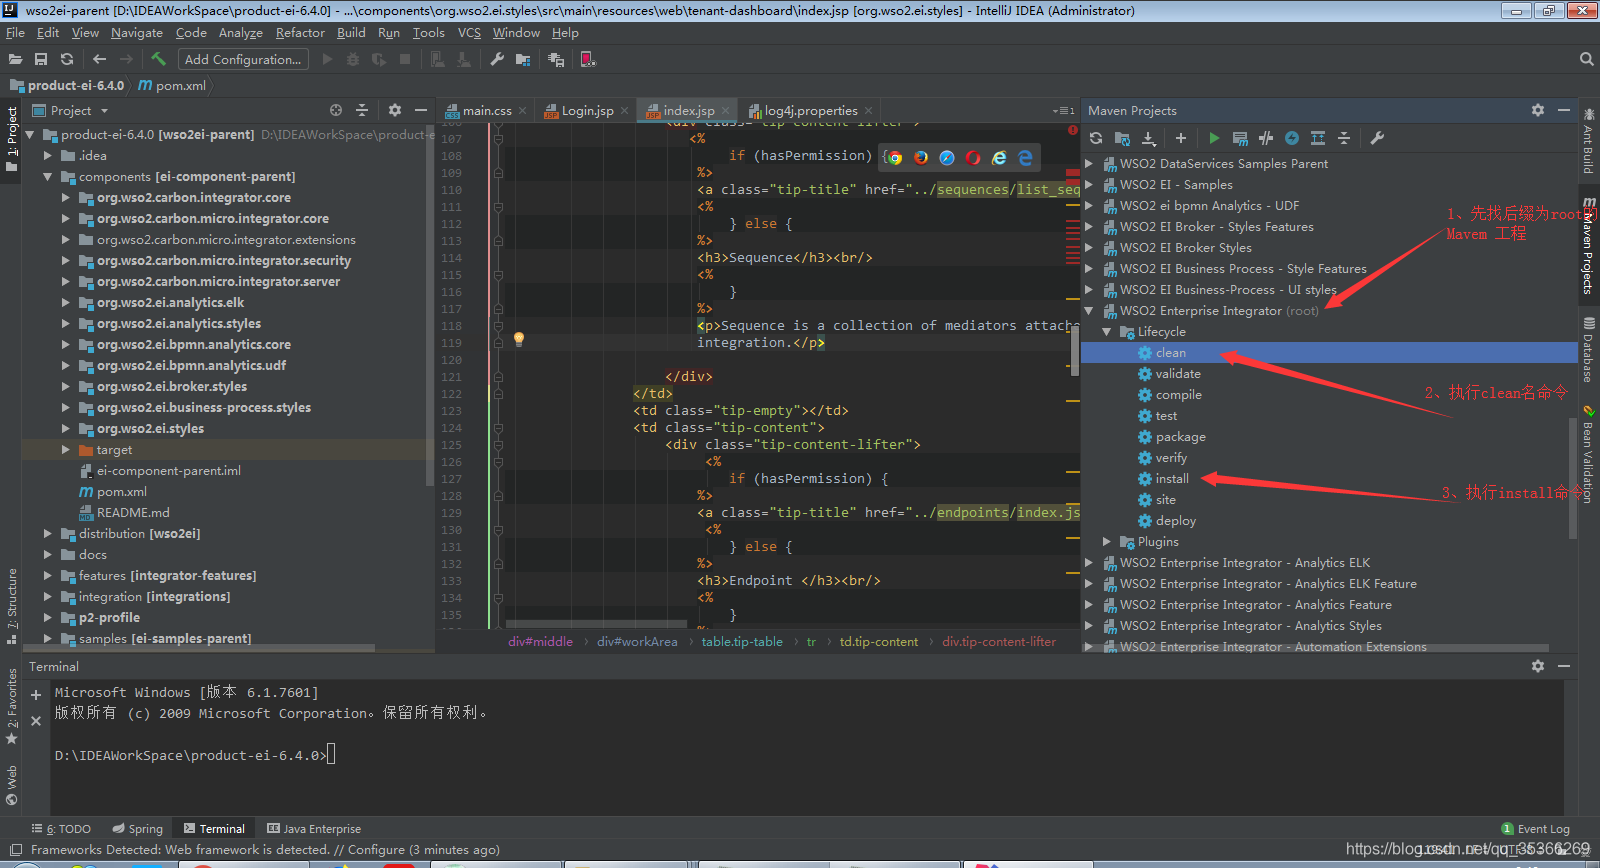Viewport: 1600px width, 868px height.
Task: Click pom.xml in the breadcrumb bar
Action: 172,86
